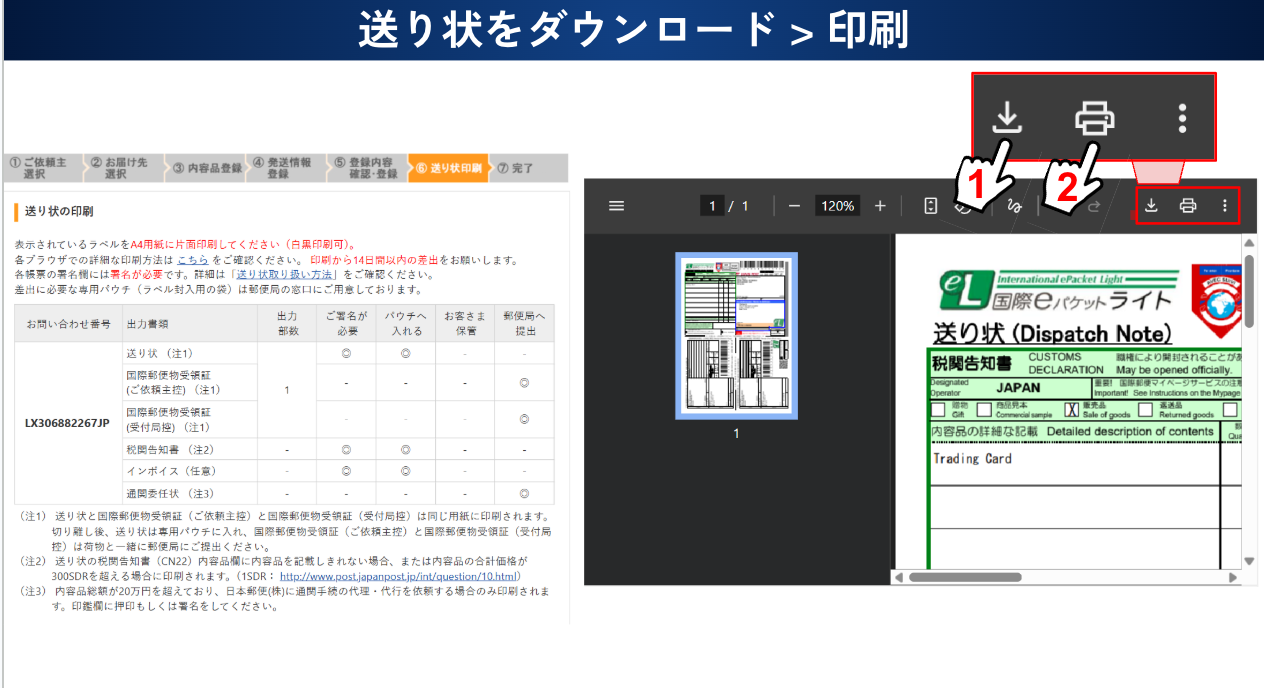The width and height of the screenshot is (1264, 688).
Task: Click the 120% zoom level field
Action: (837, 206)
